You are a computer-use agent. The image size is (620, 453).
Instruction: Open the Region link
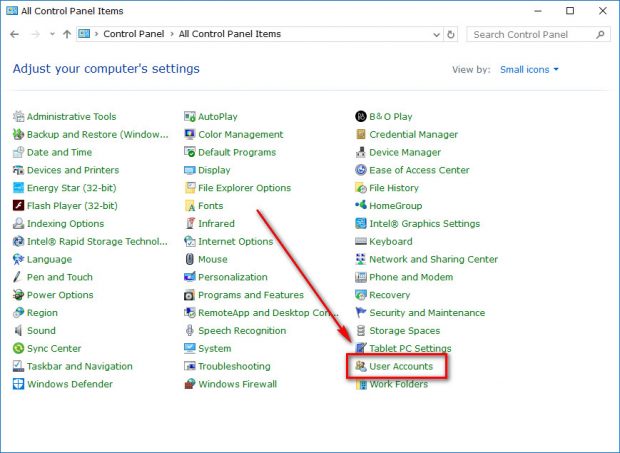42,313
